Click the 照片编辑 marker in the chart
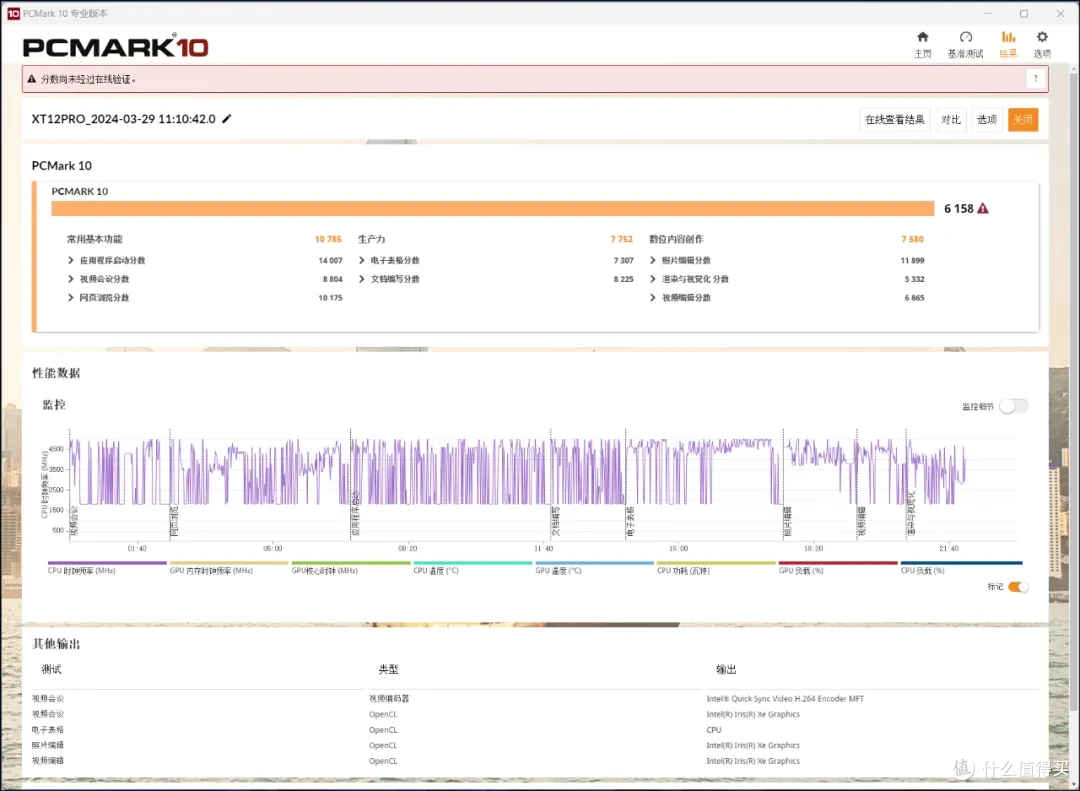Viewport: 1080px width, 791px height. click(x=788, y=522)
